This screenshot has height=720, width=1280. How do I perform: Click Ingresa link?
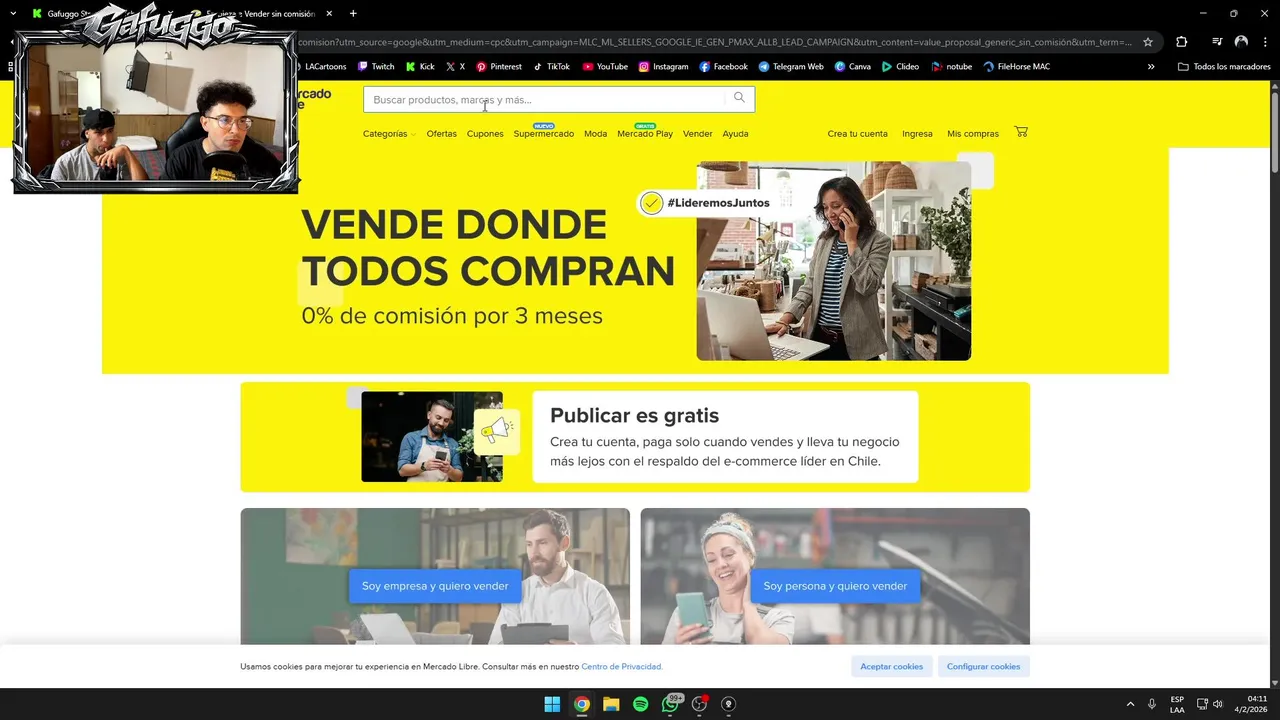click(917, 134)
